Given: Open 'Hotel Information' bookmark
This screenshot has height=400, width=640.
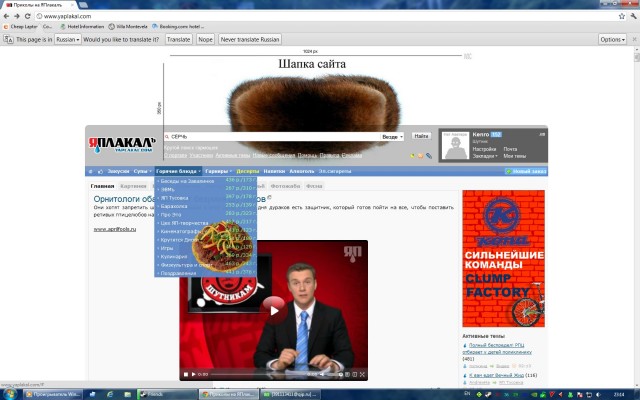Looking at the screenshot, I should tap(82, 27).
